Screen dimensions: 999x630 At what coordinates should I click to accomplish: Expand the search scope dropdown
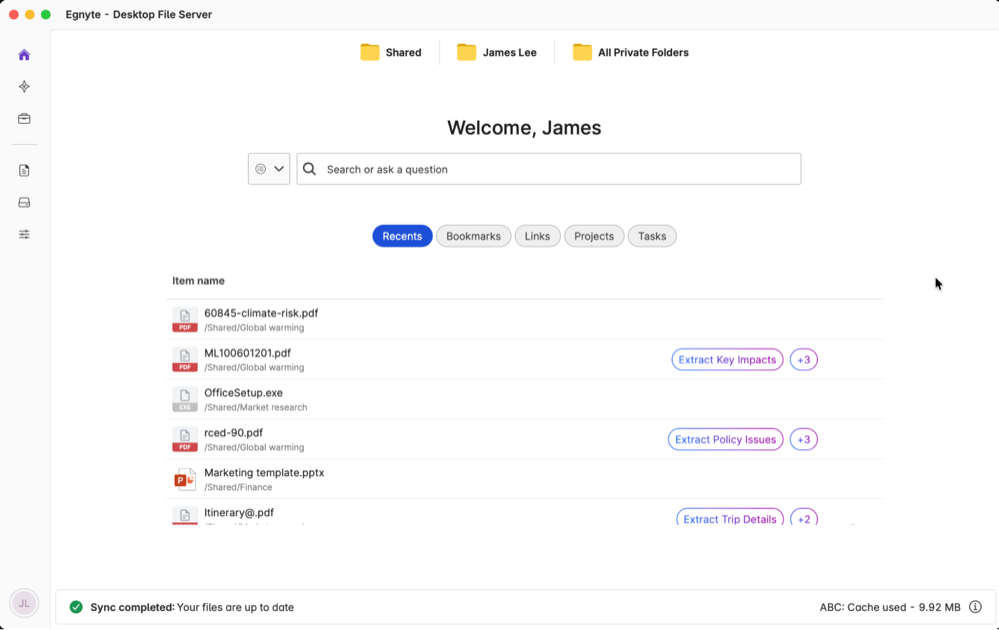click(269, 169)
